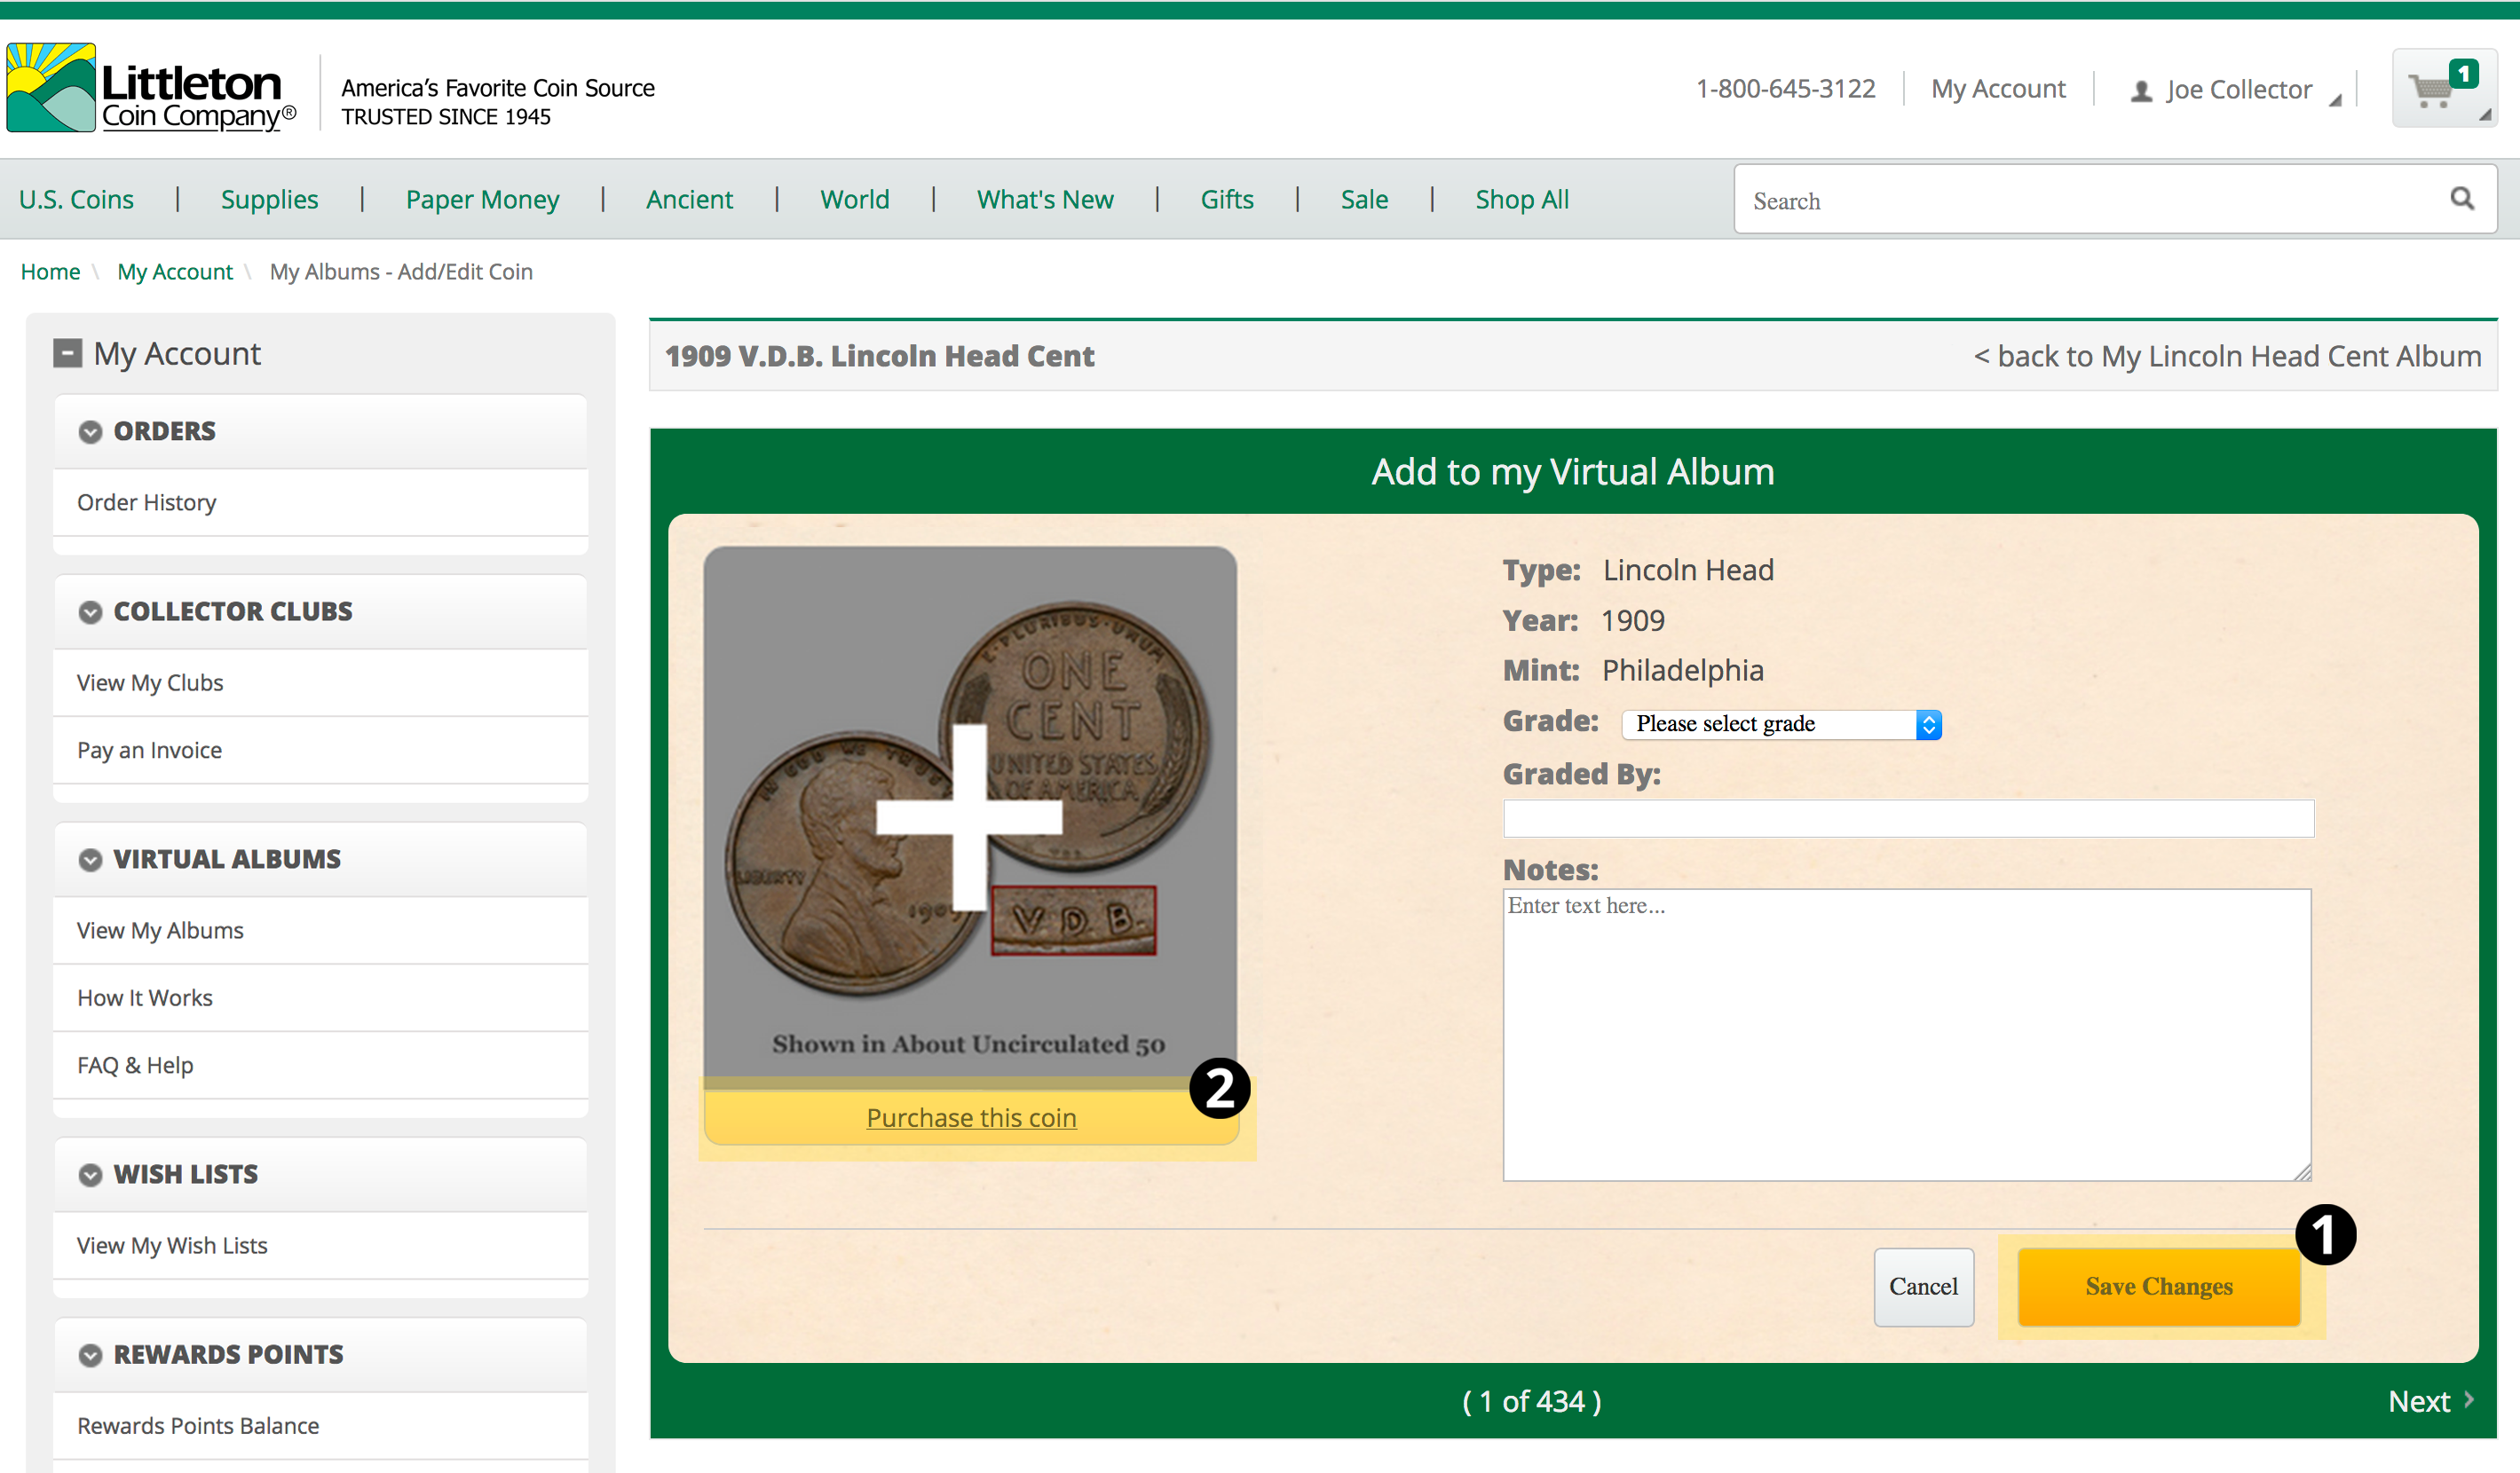The height and width of the screenshot is (1473, 2520).
Task: Open the Supplies menu
Action: click(269, 199)
